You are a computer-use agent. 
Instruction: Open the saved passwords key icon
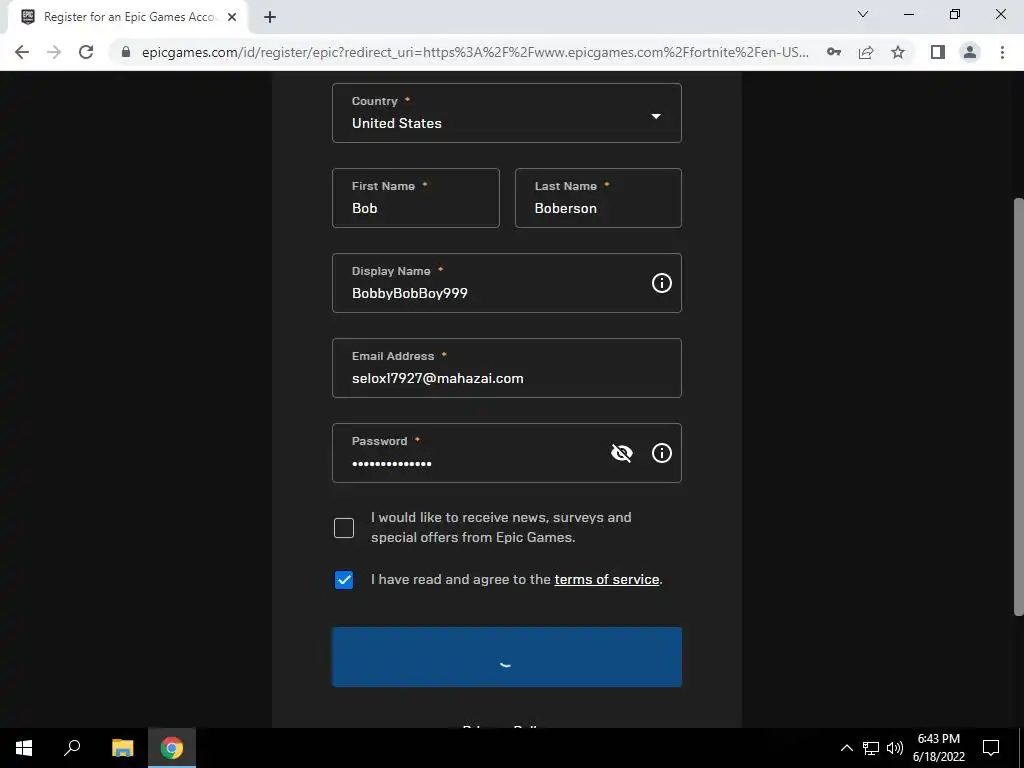pyautogui.click(x=834, y=52)
